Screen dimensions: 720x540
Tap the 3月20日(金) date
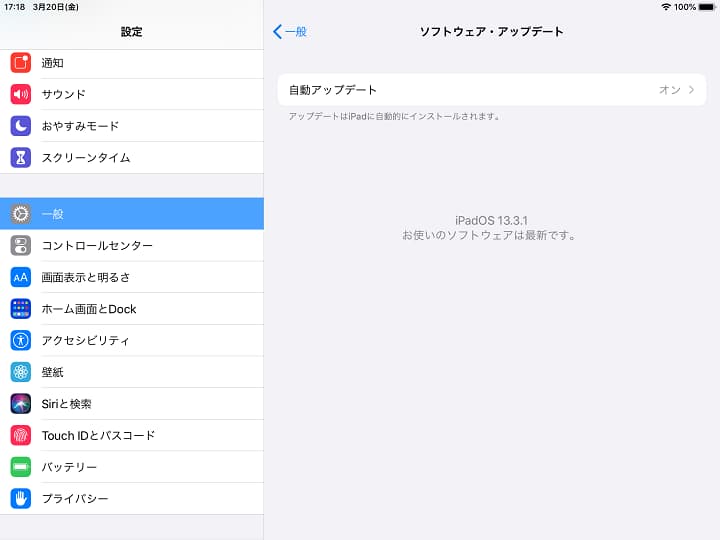(x=56, y=7)
